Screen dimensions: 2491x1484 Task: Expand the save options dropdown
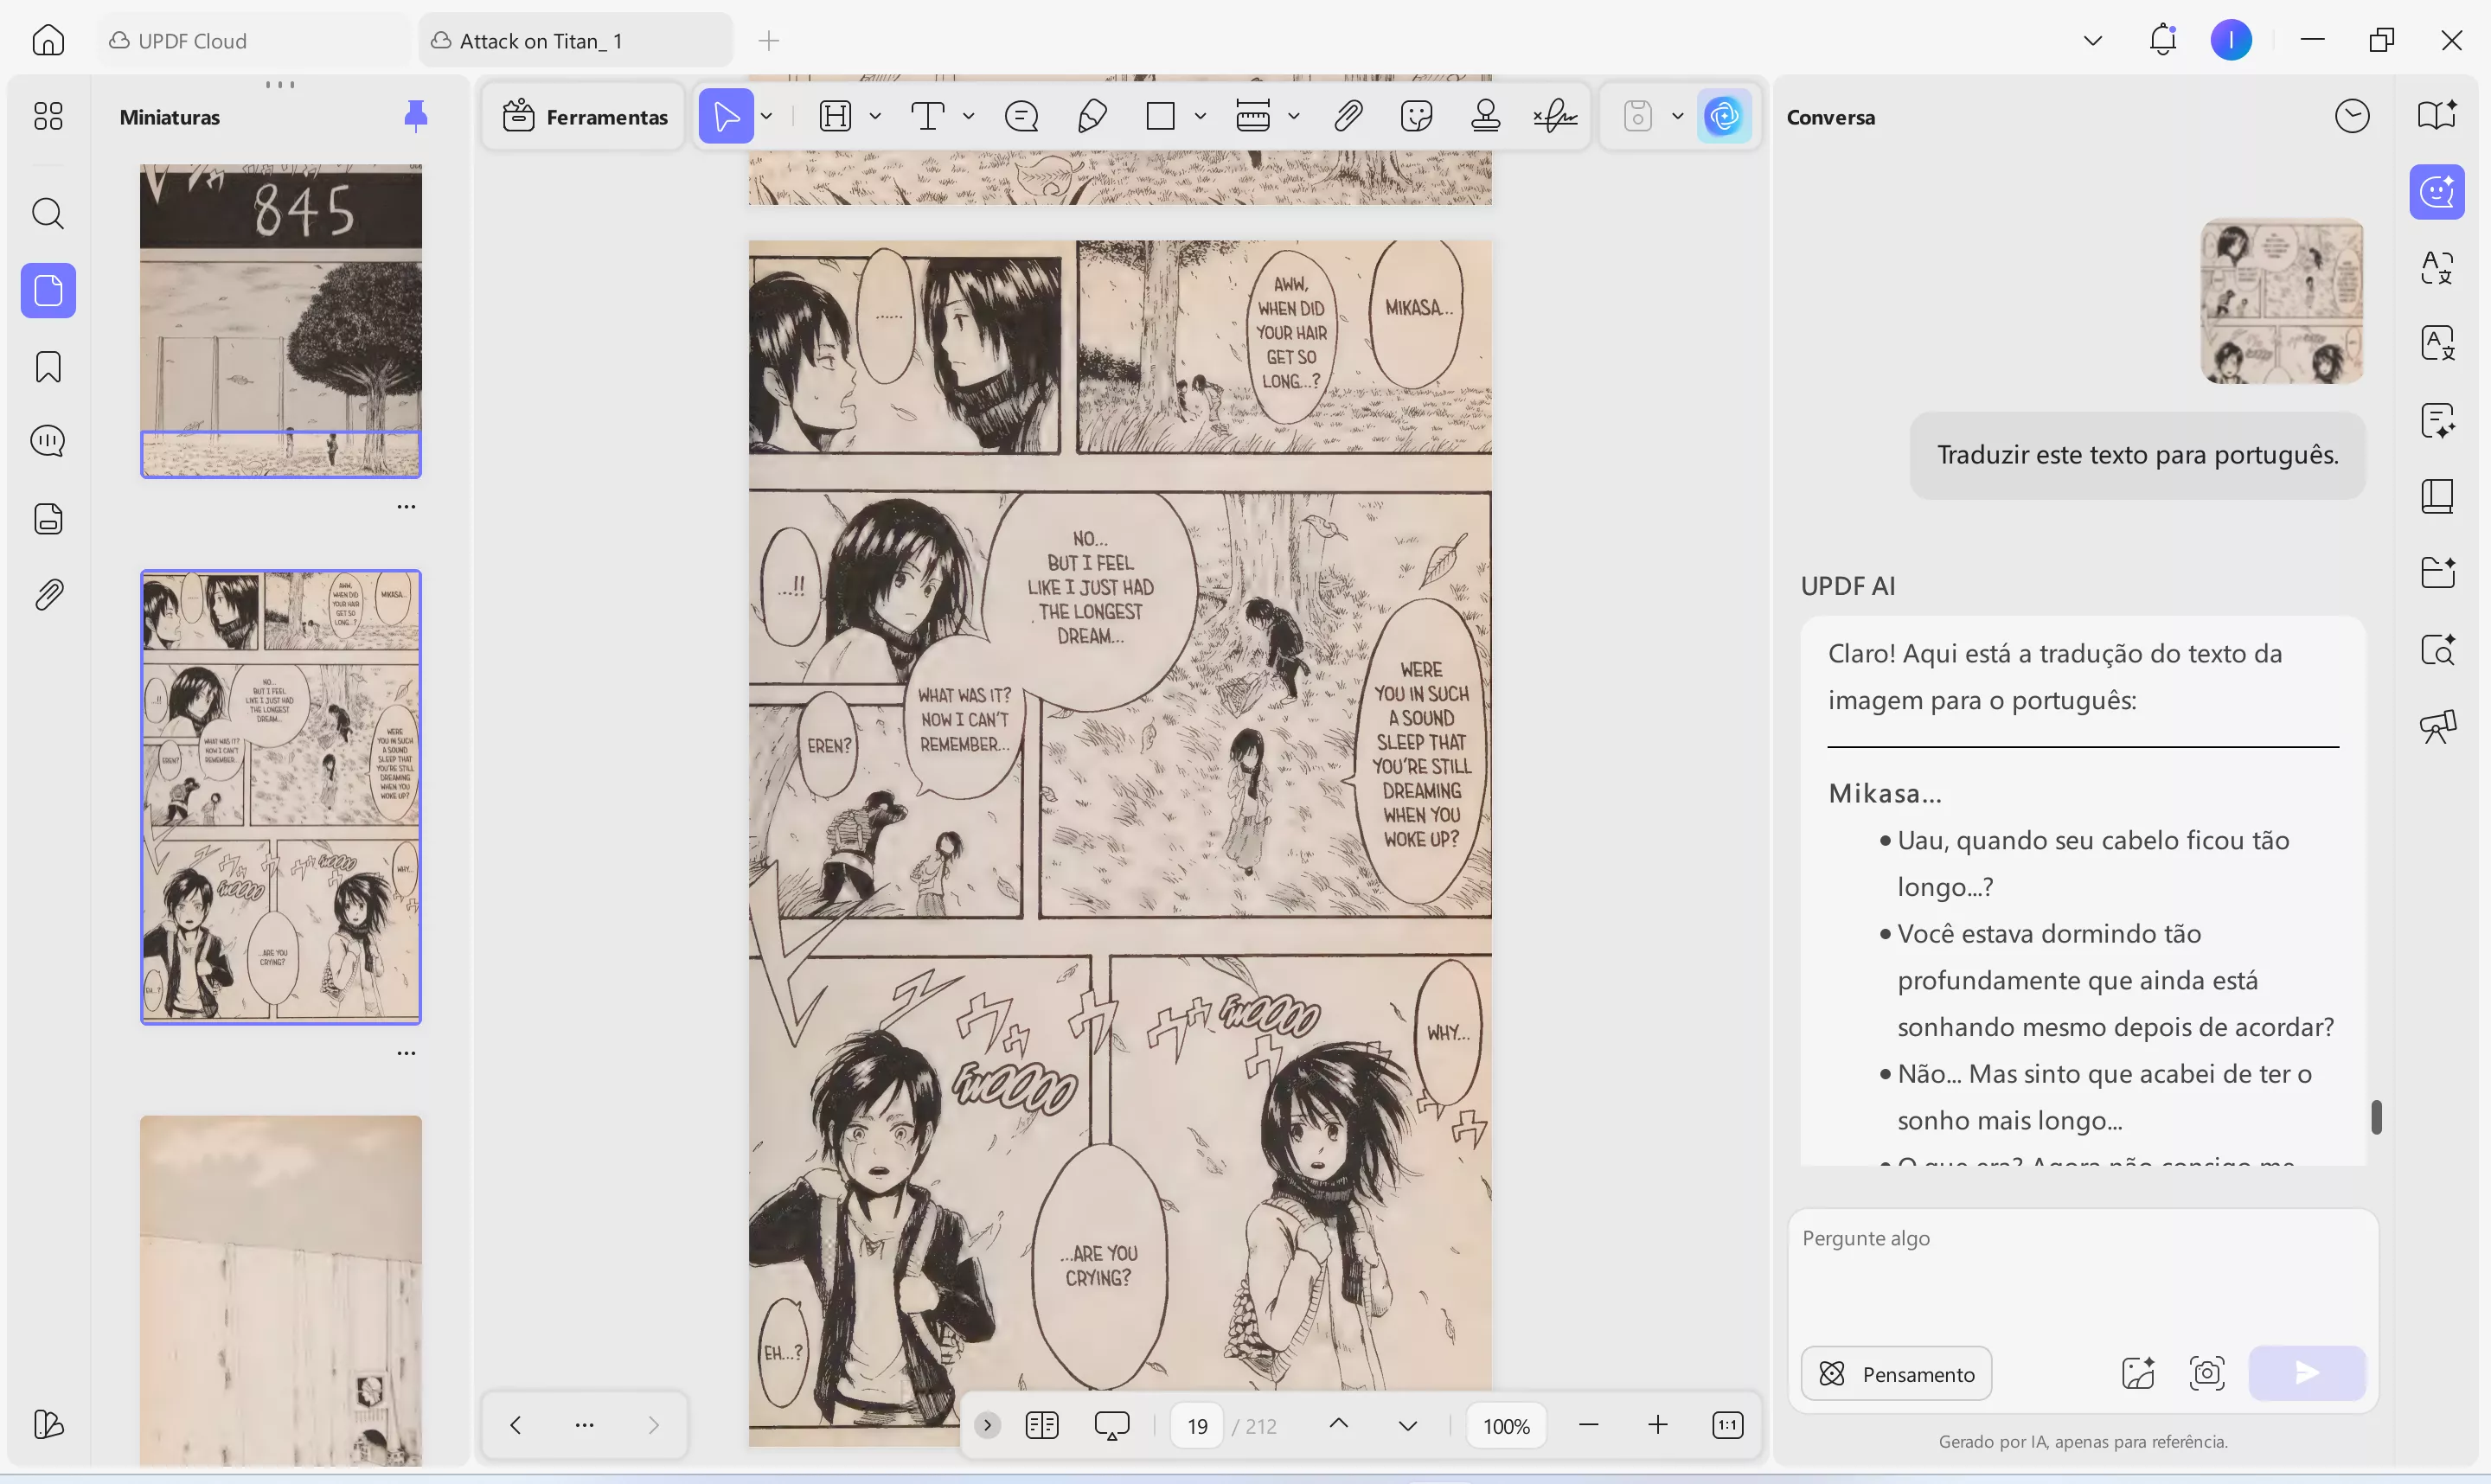pyautogui.click(x=1678, y=115)
